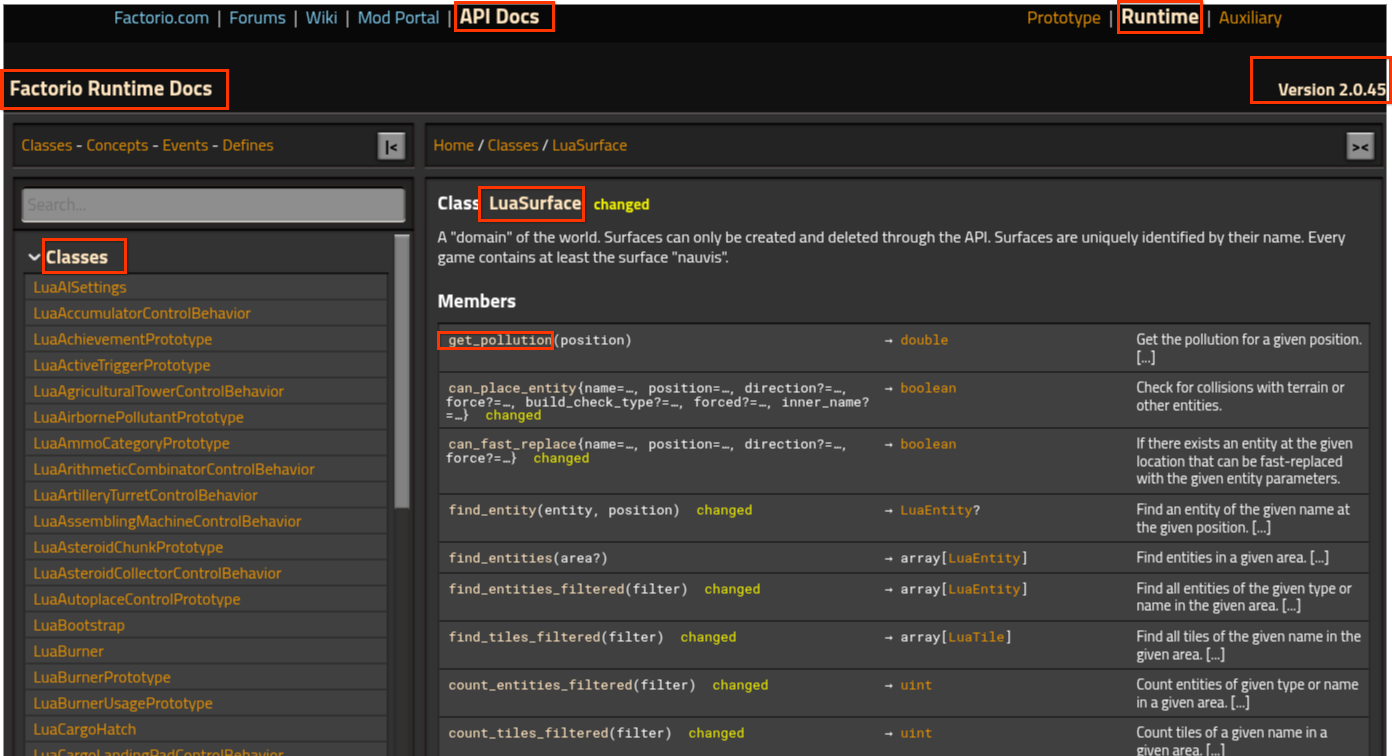Click the can_fast_replace member
The height and width of the screenshot is (756, 1392).
click(512, 444)
